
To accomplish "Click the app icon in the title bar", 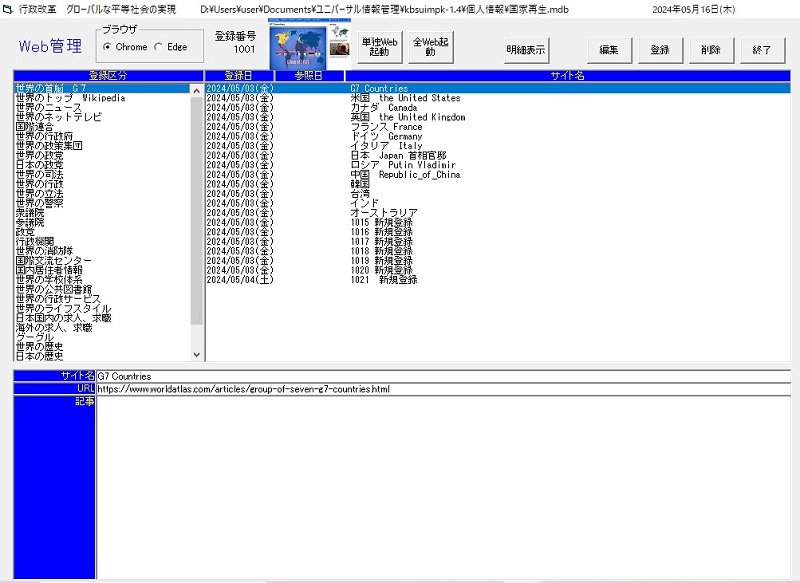I will click(8, 8).
